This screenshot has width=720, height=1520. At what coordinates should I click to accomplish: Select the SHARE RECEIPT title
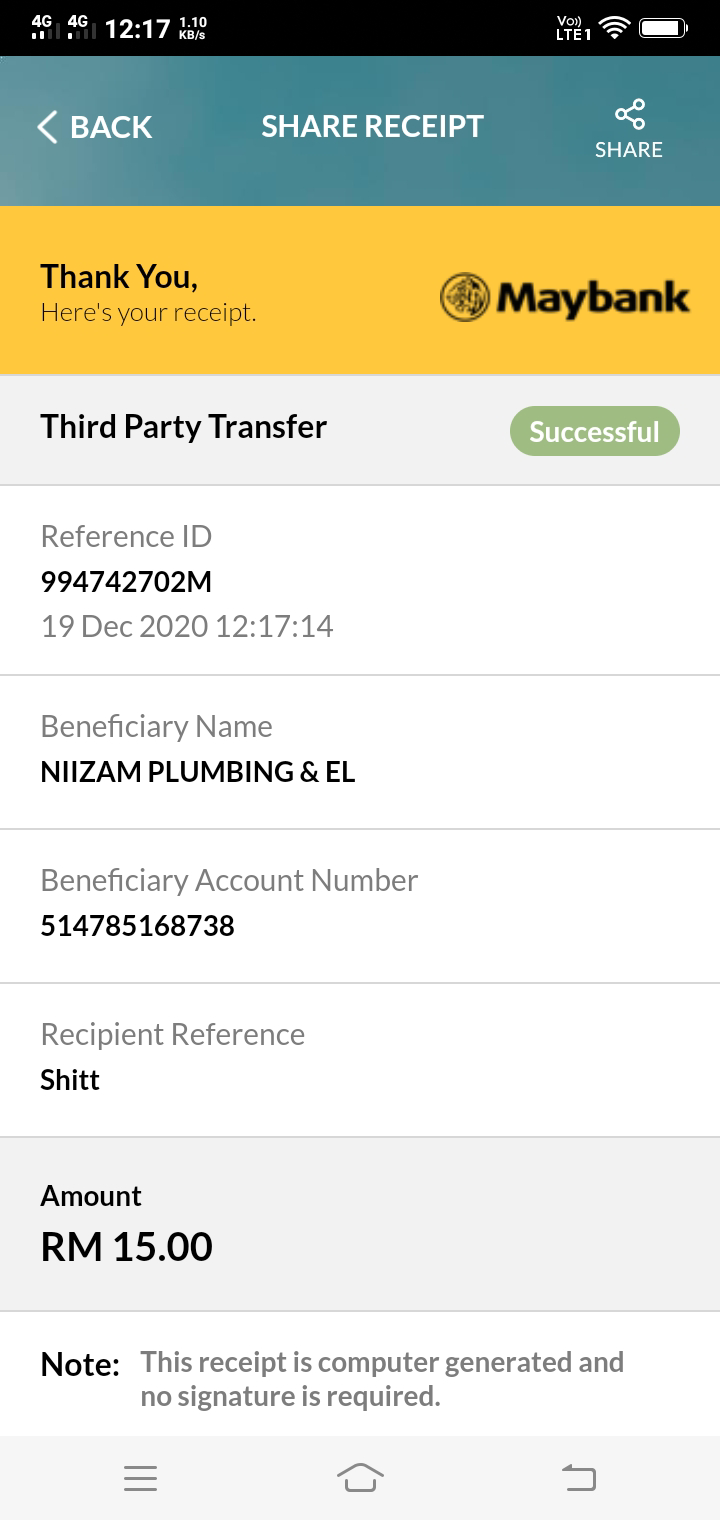click(x=372, y=126)
